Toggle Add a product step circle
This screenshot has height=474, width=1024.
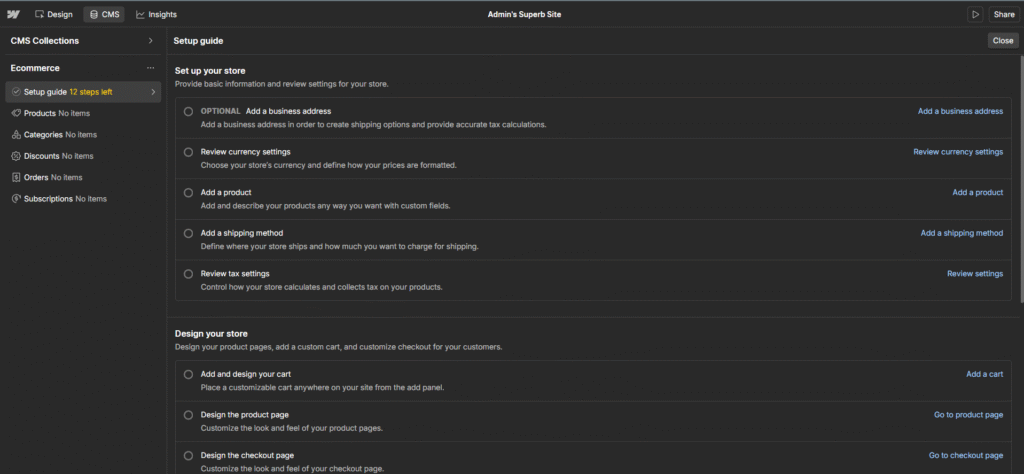[x=188, y=193]
